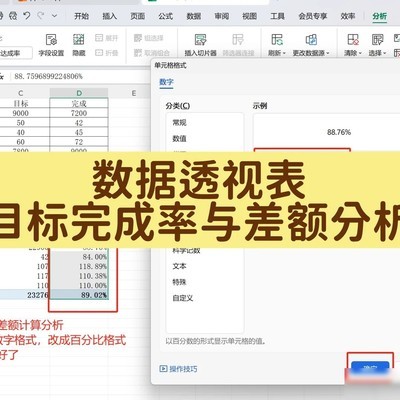Select column header D

[79, 93]
